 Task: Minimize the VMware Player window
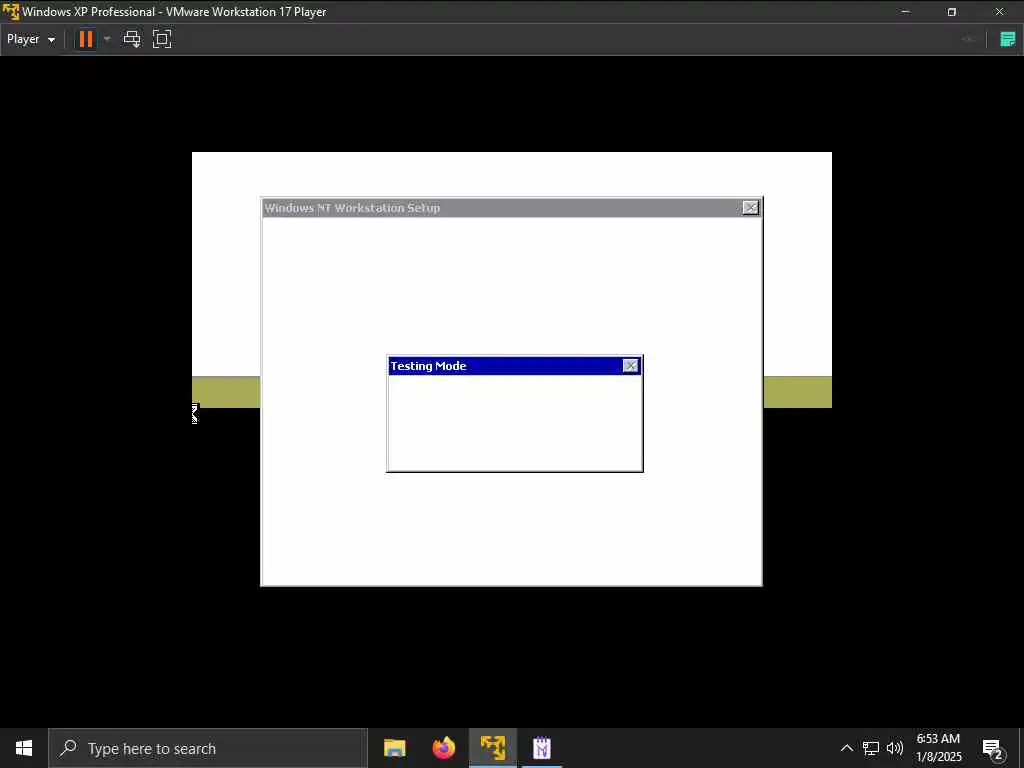click(x=905, y=12)
